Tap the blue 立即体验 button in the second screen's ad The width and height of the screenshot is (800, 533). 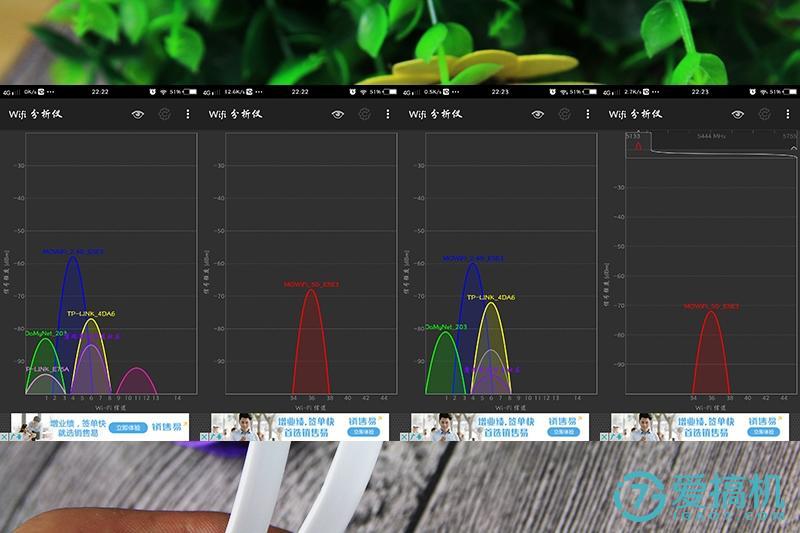pos(363,432)
